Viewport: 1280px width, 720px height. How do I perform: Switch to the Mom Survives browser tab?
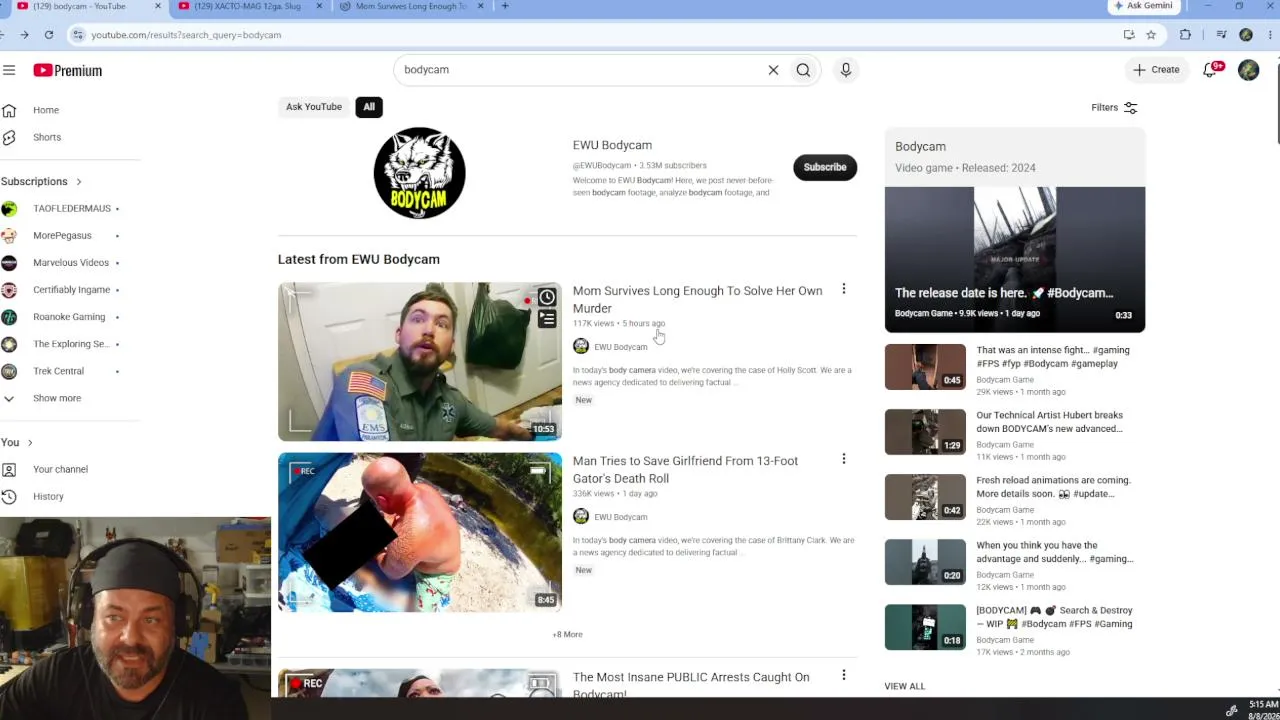411,6
